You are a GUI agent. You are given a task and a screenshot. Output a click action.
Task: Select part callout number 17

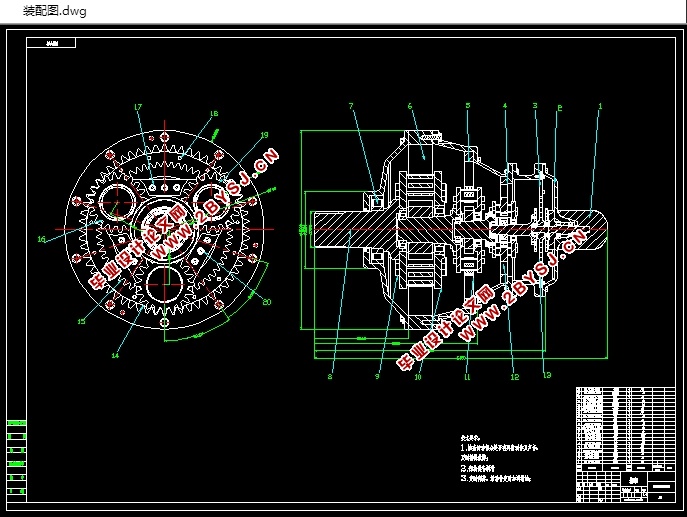pyautogui.click(x=138, y=107)
